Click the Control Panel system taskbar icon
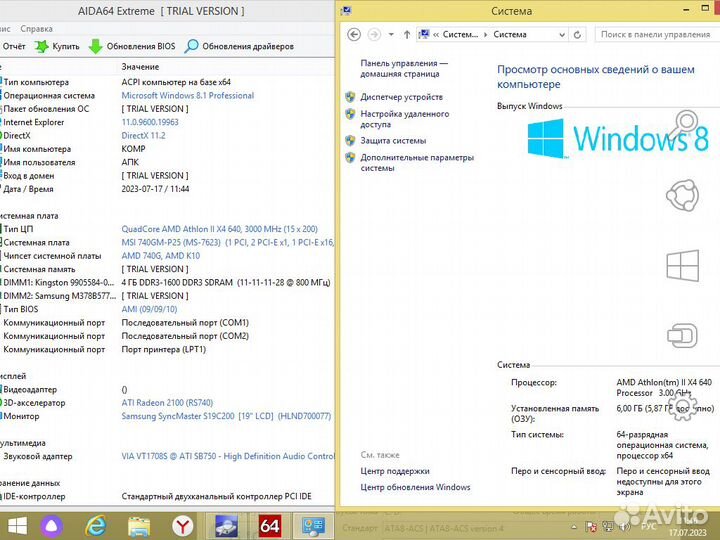The height and width of the screenshot is (540, 720). pyautogui.click(x=313, y=526)
